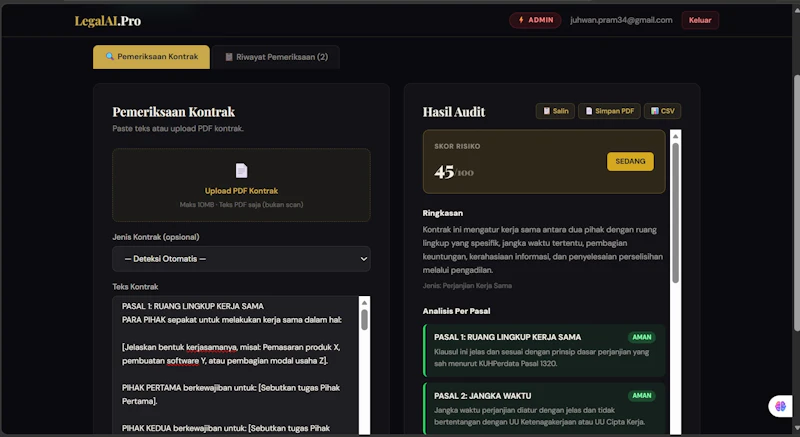Click the Teks Kontrak scrollbar thumb

click(x=364, y=320)
